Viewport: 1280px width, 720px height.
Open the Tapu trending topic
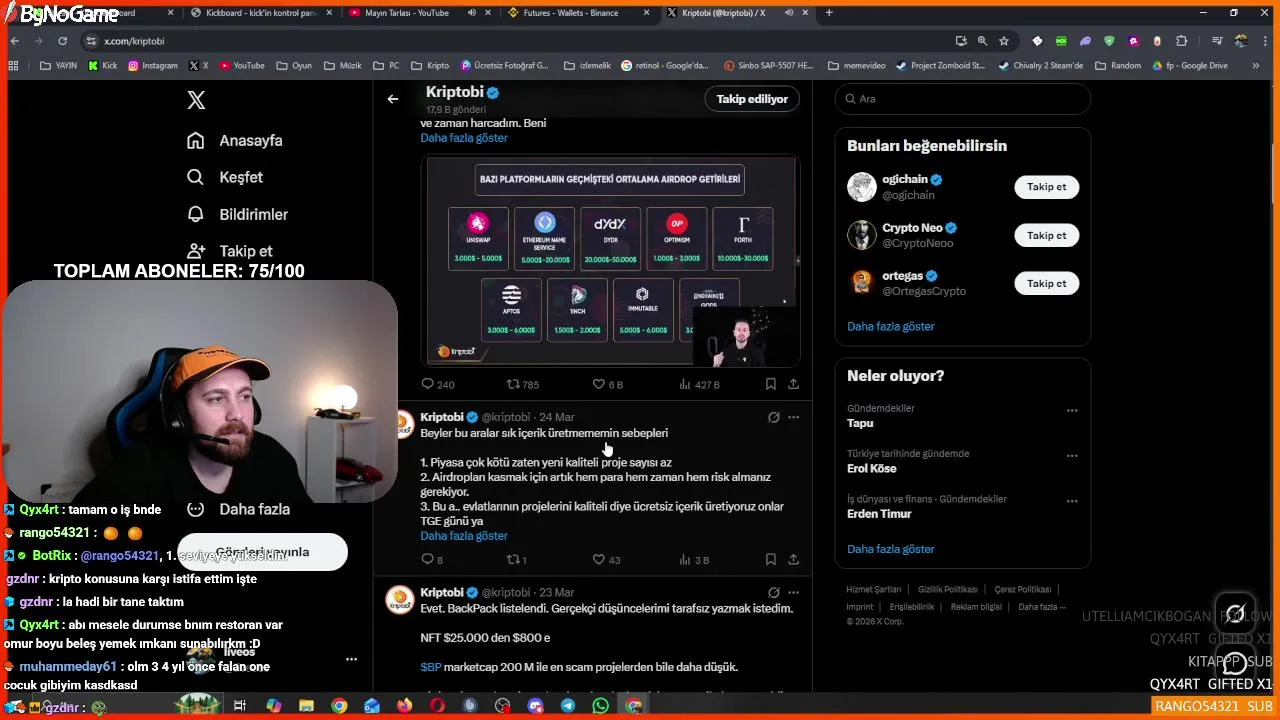[x=860, y=423]
